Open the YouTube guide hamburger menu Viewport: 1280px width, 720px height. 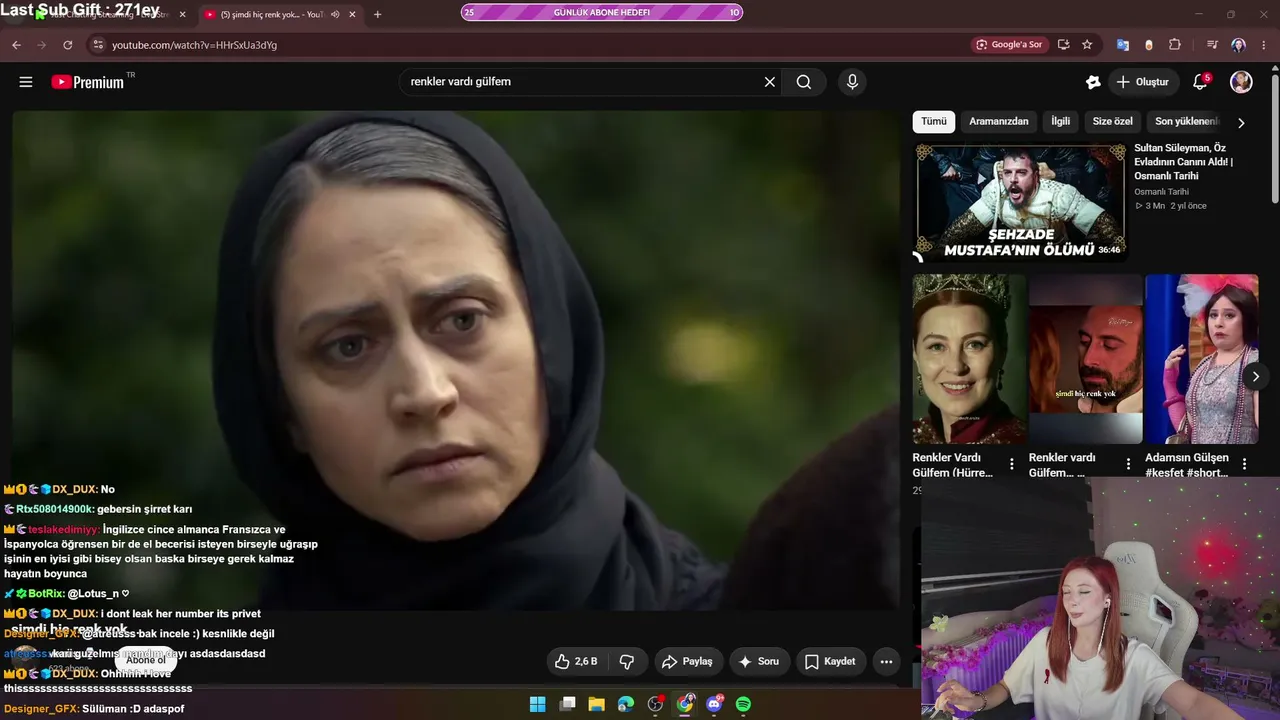point(26,82)
